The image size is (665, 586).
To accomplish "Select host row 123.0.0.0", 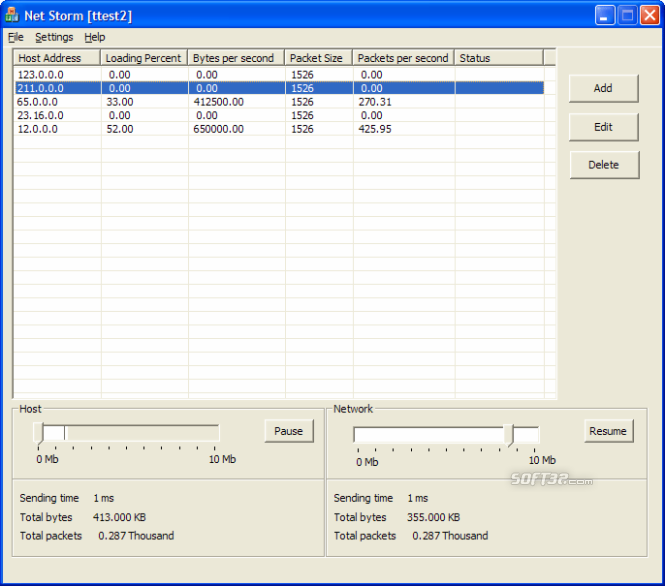I will tap(280, 75).
